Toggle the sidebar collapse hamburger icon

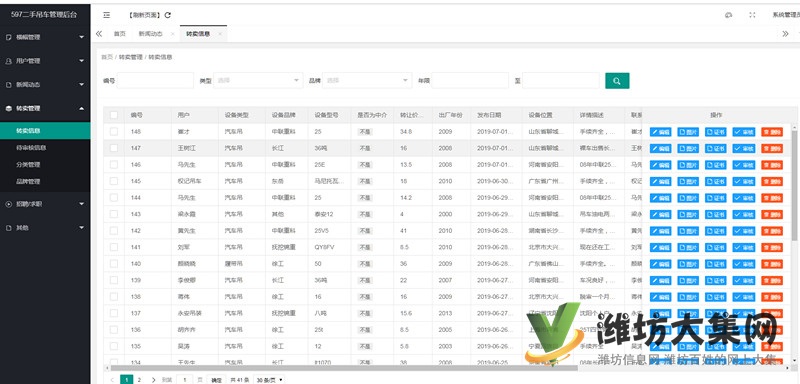pos(107,15)
